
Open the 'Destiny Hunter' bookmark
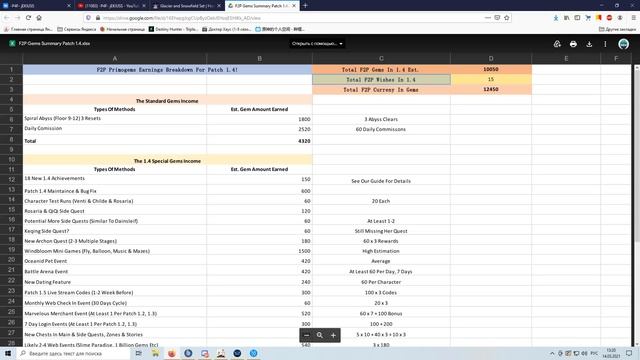pyautogui.click(x=173, y=29)
